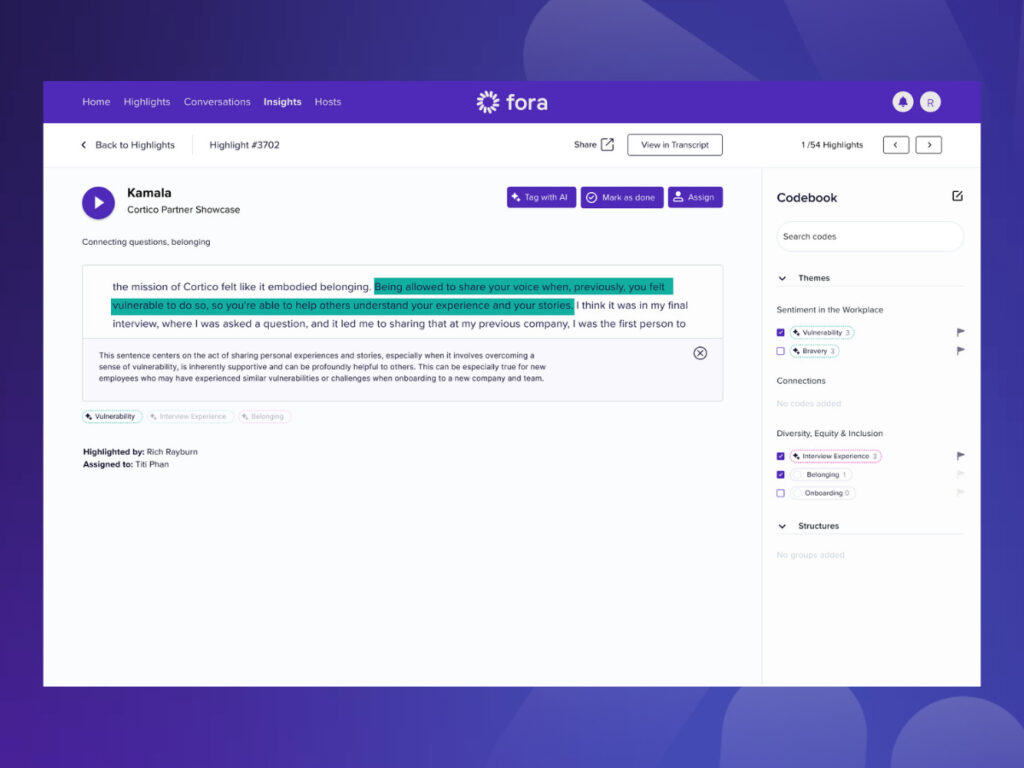Collapse the Structures section
This screenshot has width=1024, height=768.
[782, 526]
